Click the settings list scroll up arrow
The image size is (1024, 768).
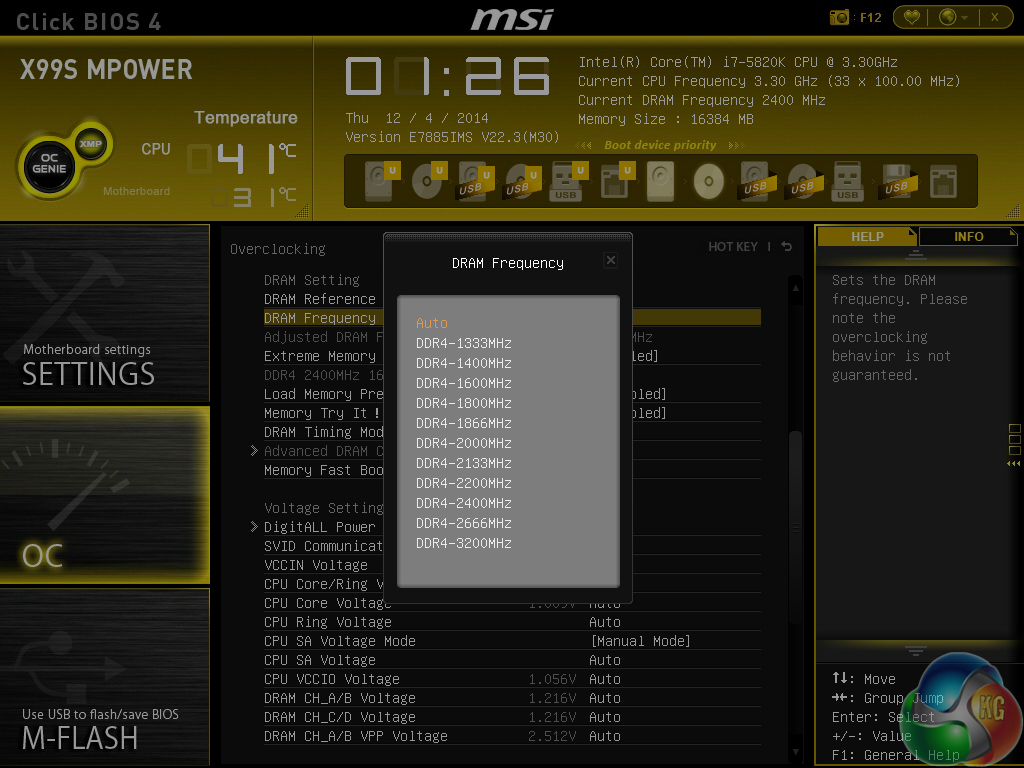point(795,287)
